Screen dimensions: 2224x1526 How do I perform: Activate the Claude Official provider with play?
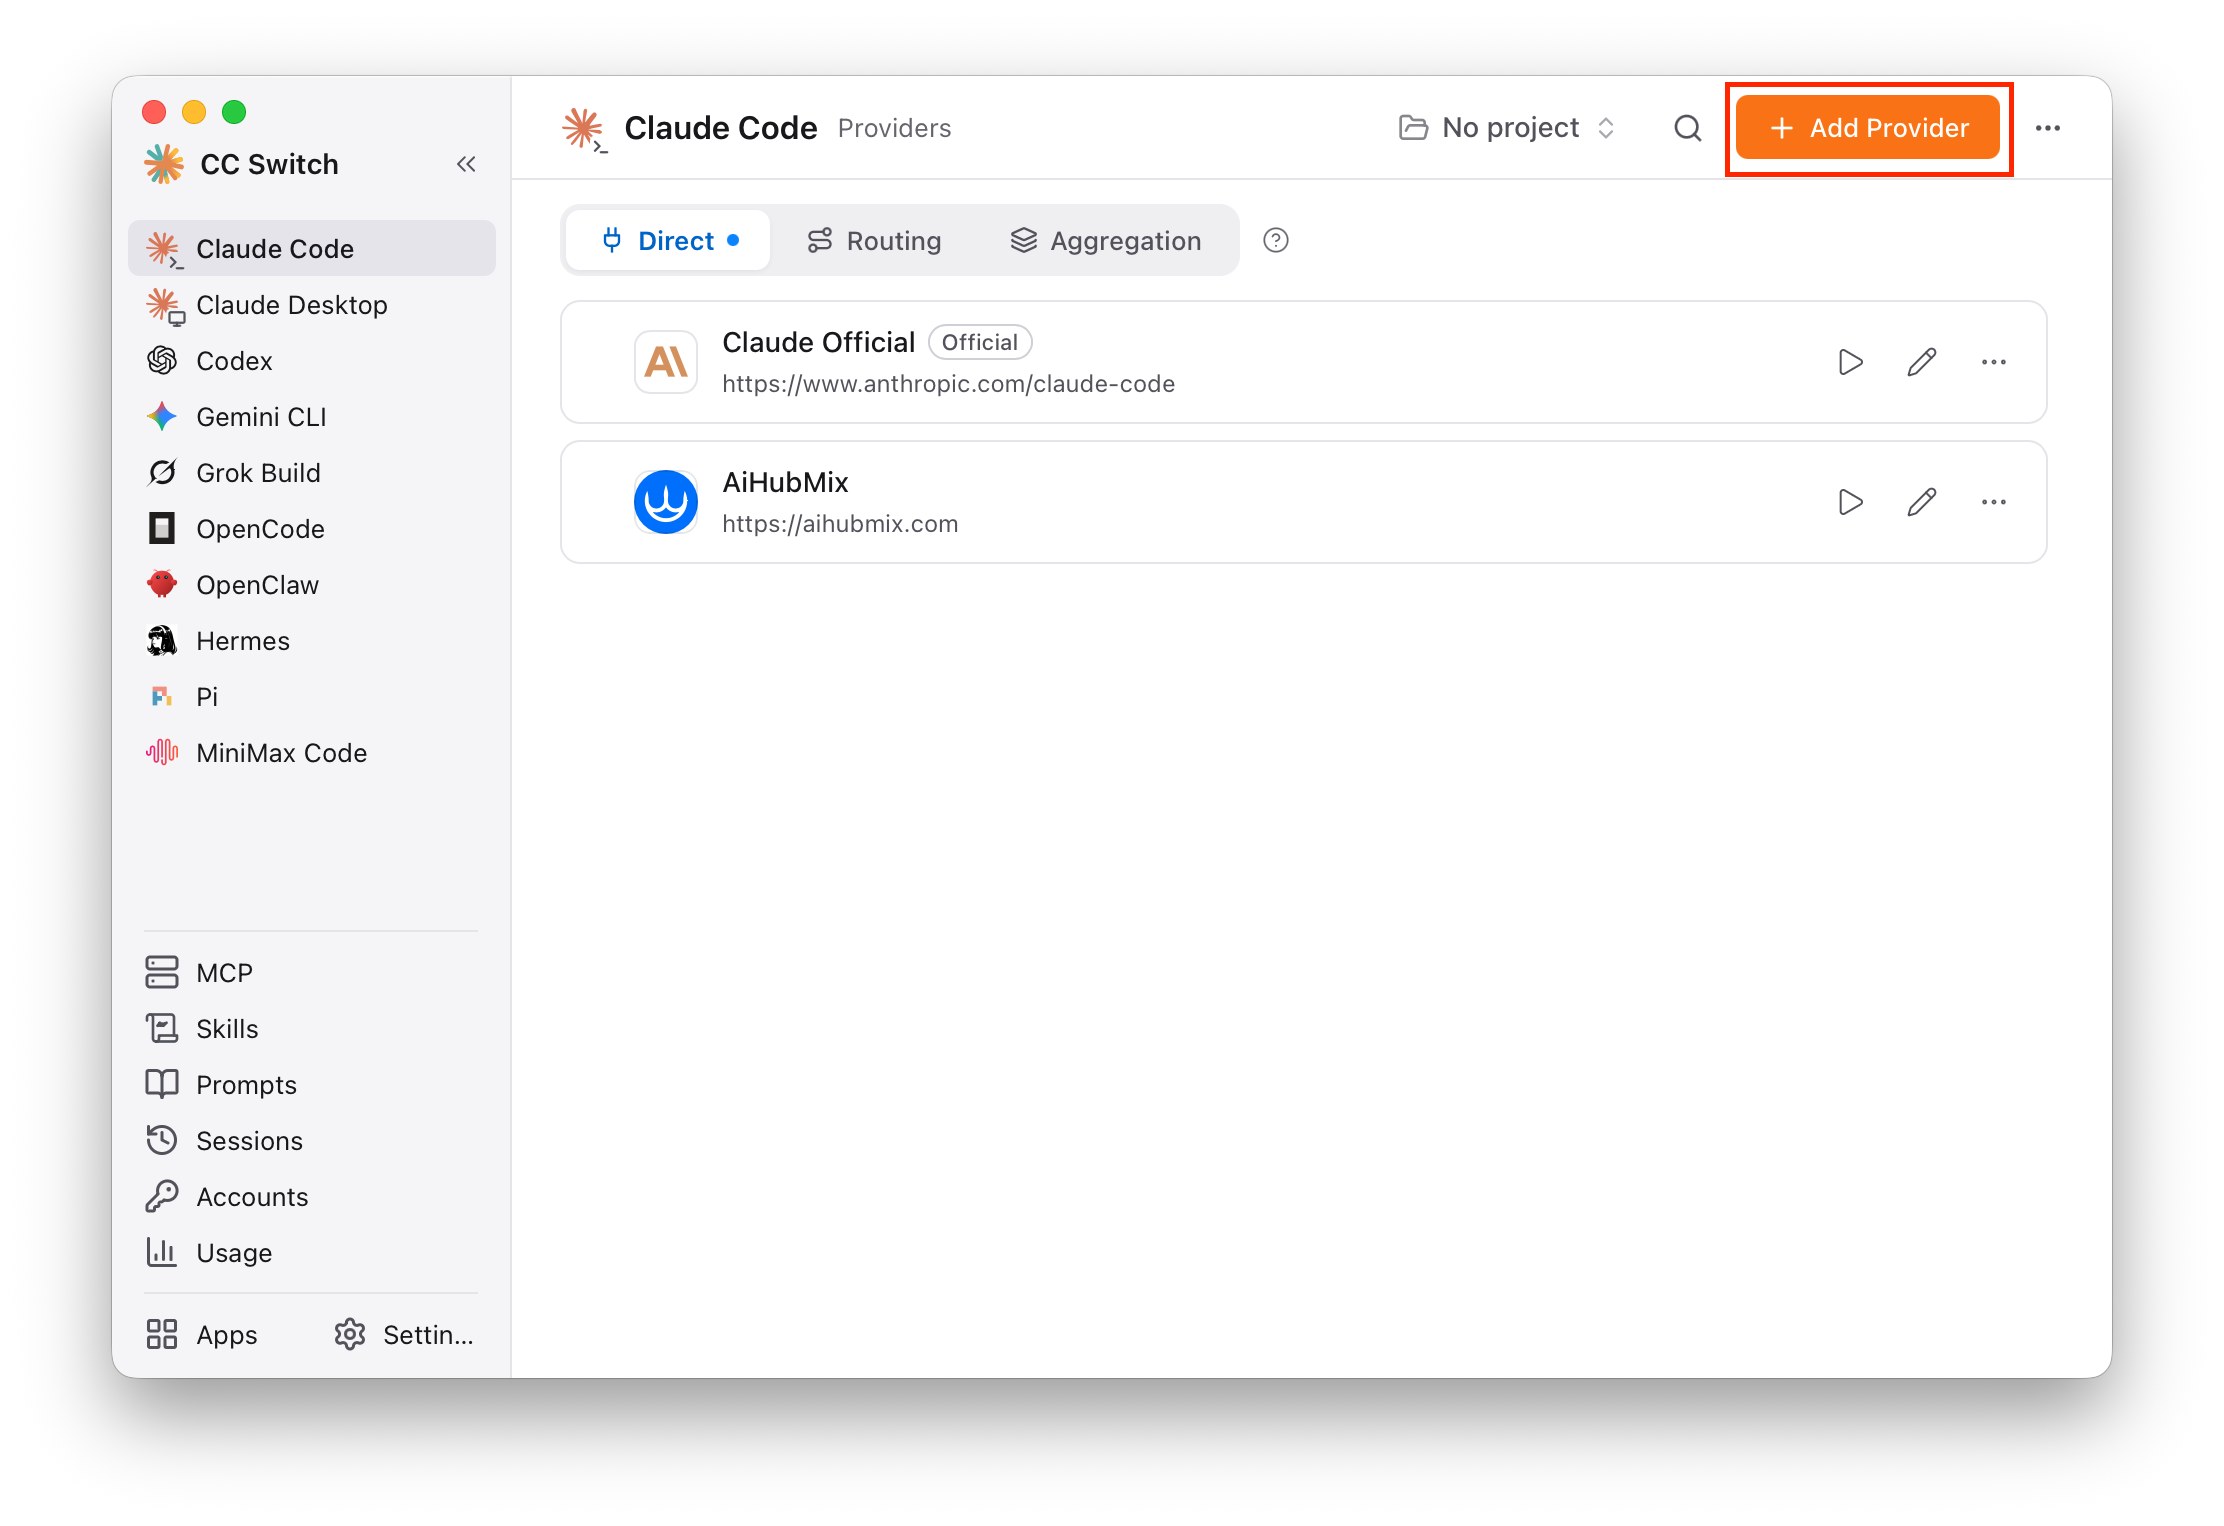[x=1851, y=362]
